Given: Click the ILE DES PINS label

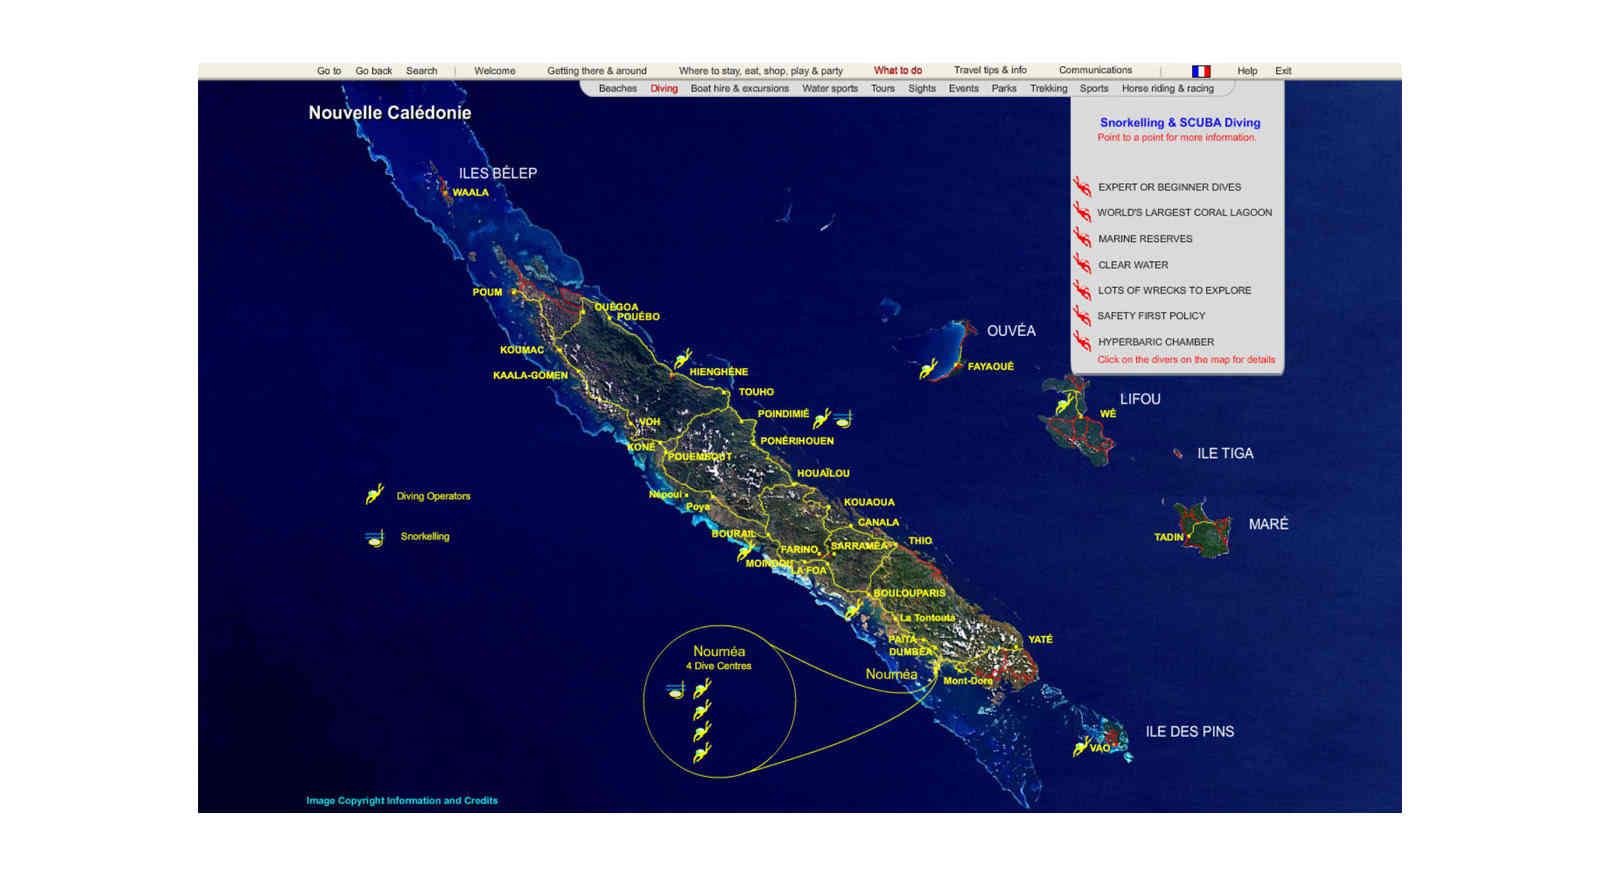Looking at the screenshot, I should [x=1190, y=731].
